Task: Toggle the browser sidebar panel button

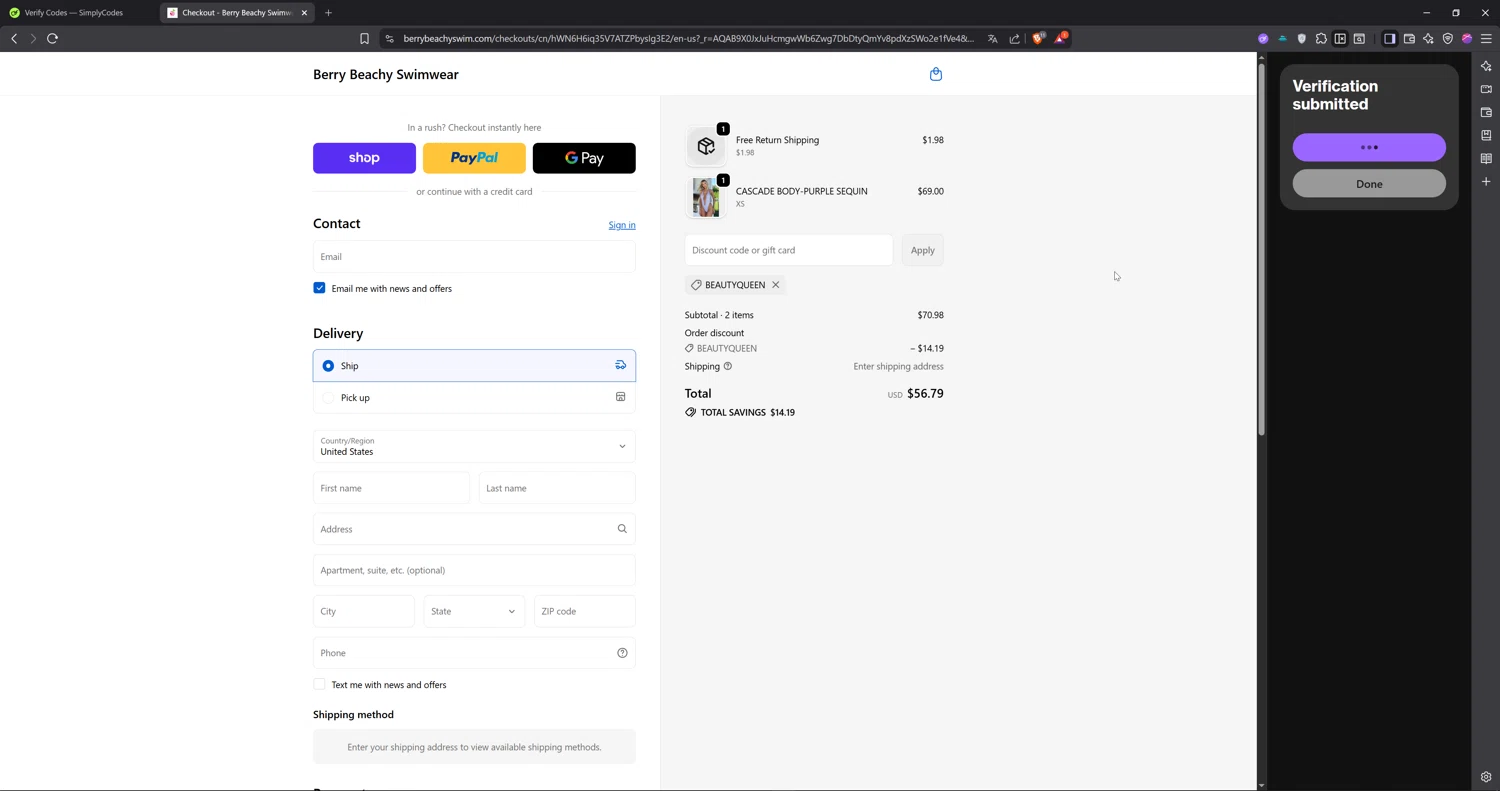Action: point(1389,39)
